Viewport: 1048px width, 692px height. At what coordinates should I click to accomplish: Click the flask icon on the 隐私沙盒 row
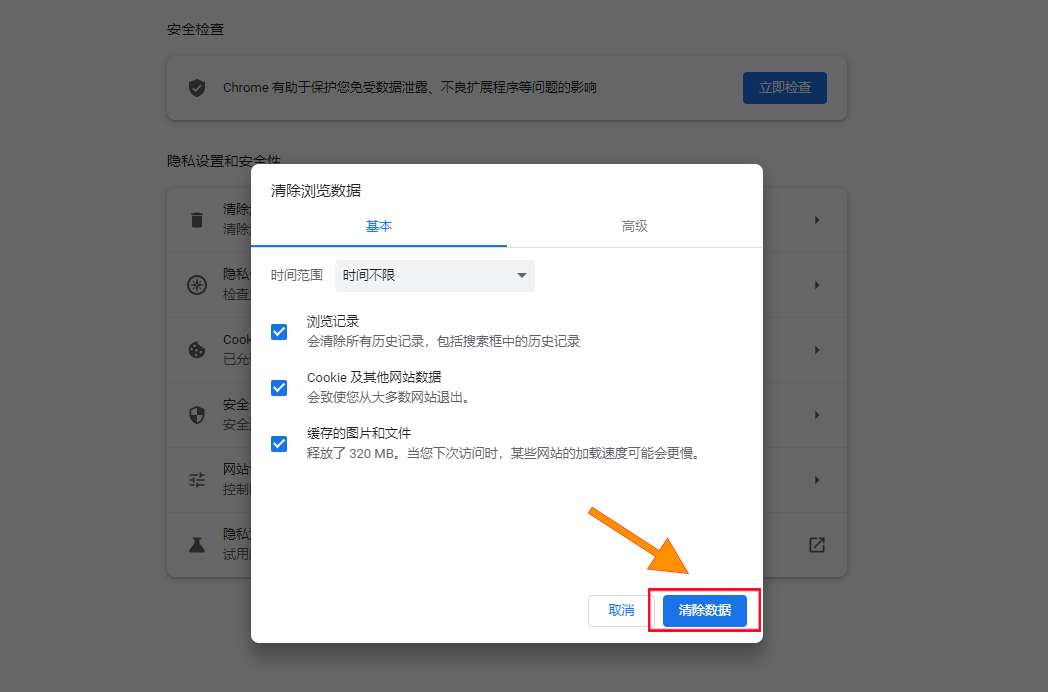pos(196,544)
